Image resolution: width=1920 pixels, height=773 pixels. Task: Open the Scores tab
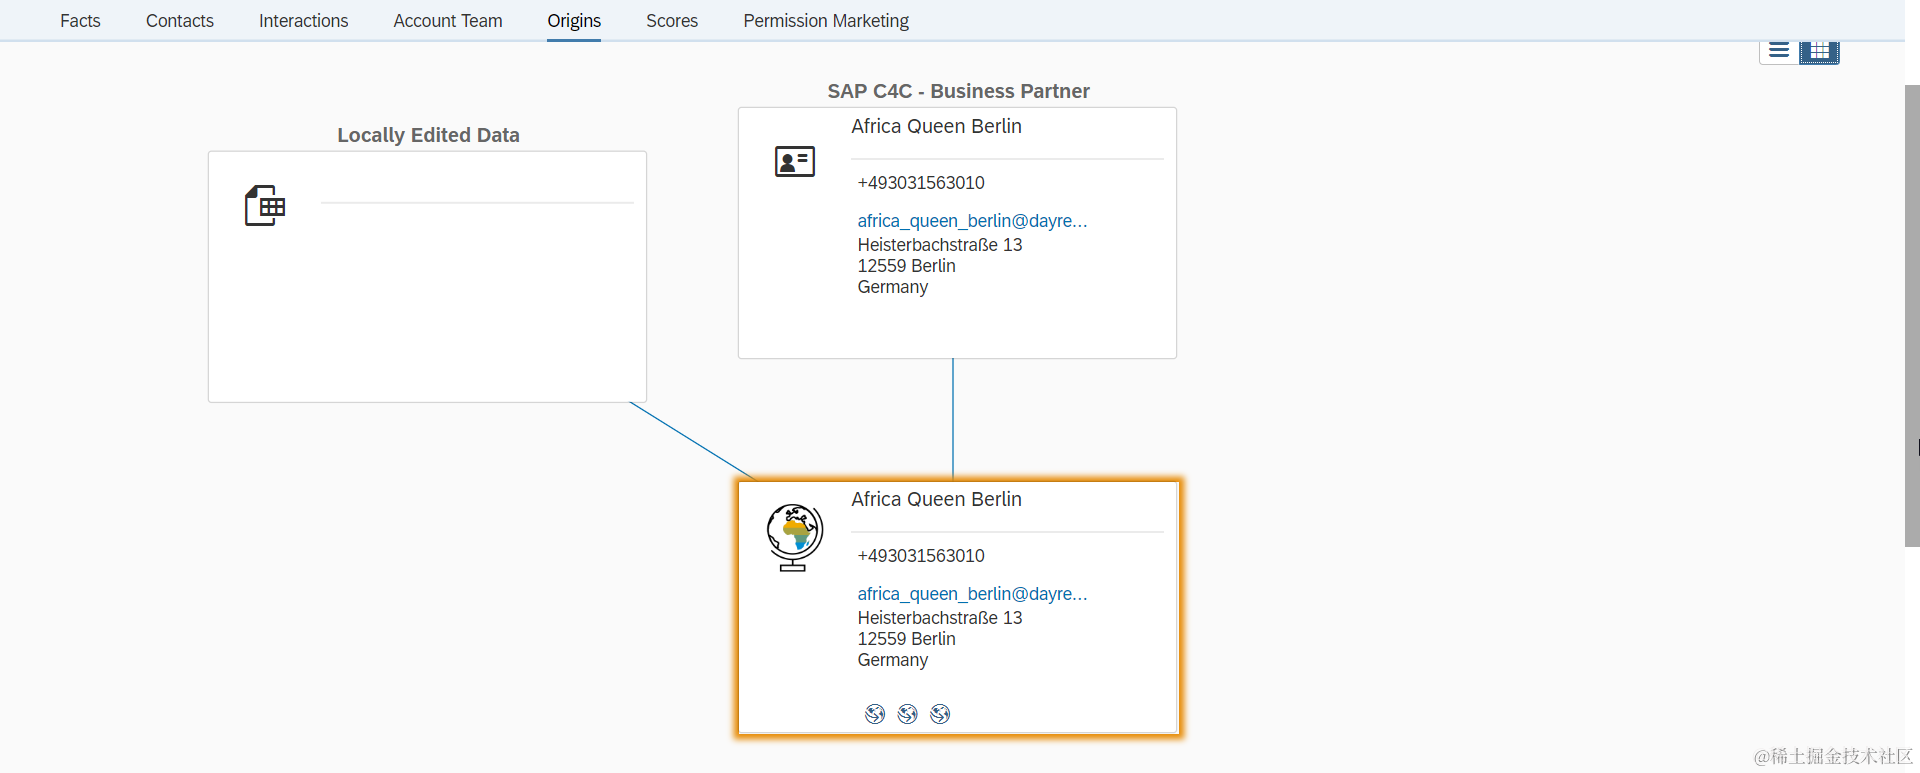(672, 21)
